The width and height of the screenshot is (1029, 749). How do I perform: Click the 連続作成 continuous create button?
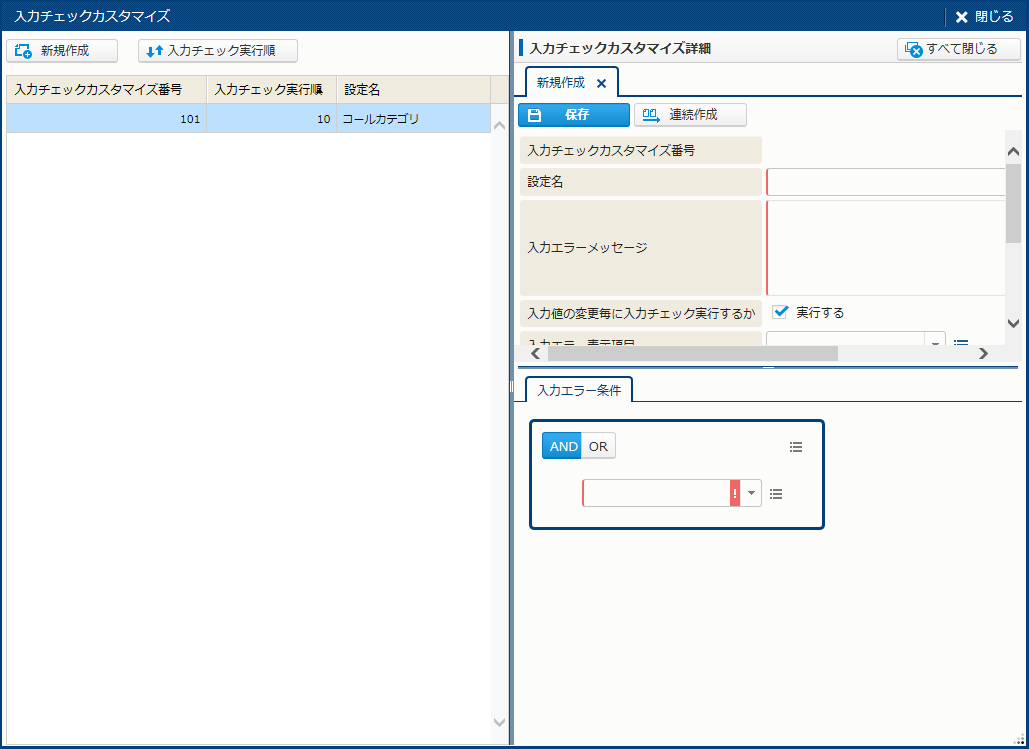click(690, 115)
